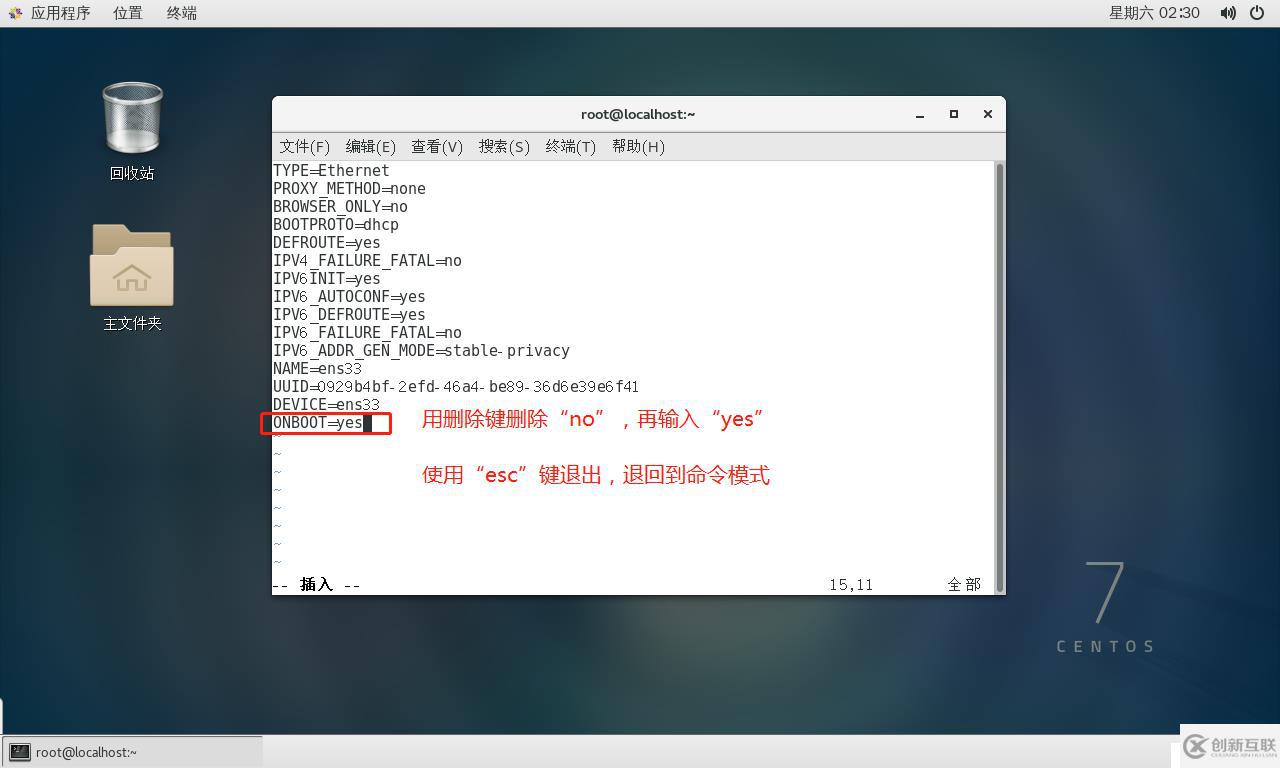Close the root@localhost terminal window
1280x768 pixels.
[988, 114]
